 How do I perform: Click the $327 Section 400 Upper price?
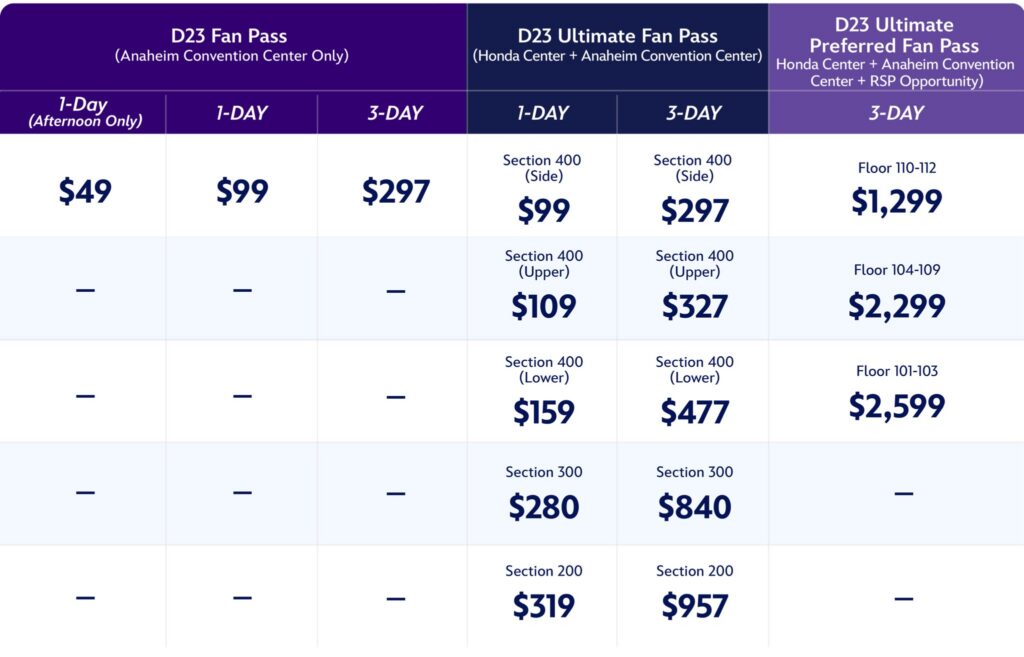coord(694,306)
